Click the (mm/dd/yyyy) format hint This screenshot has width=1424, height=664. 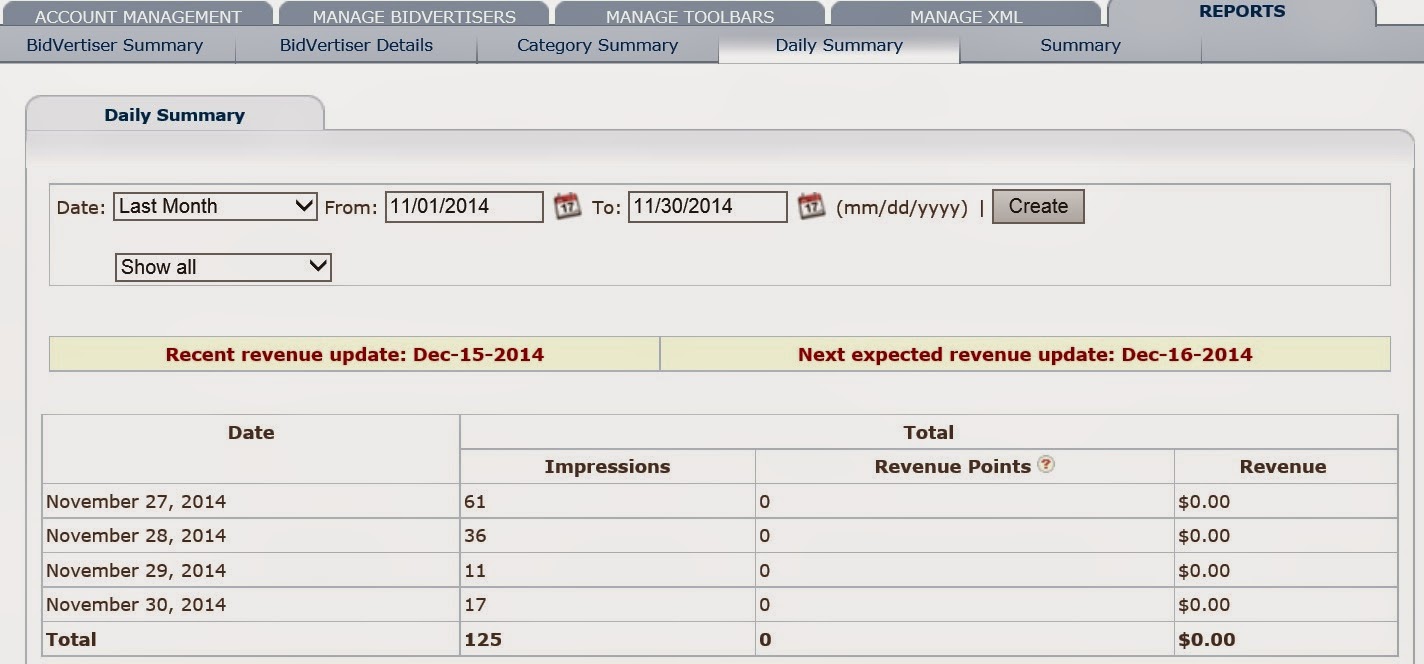pos(902,208)
